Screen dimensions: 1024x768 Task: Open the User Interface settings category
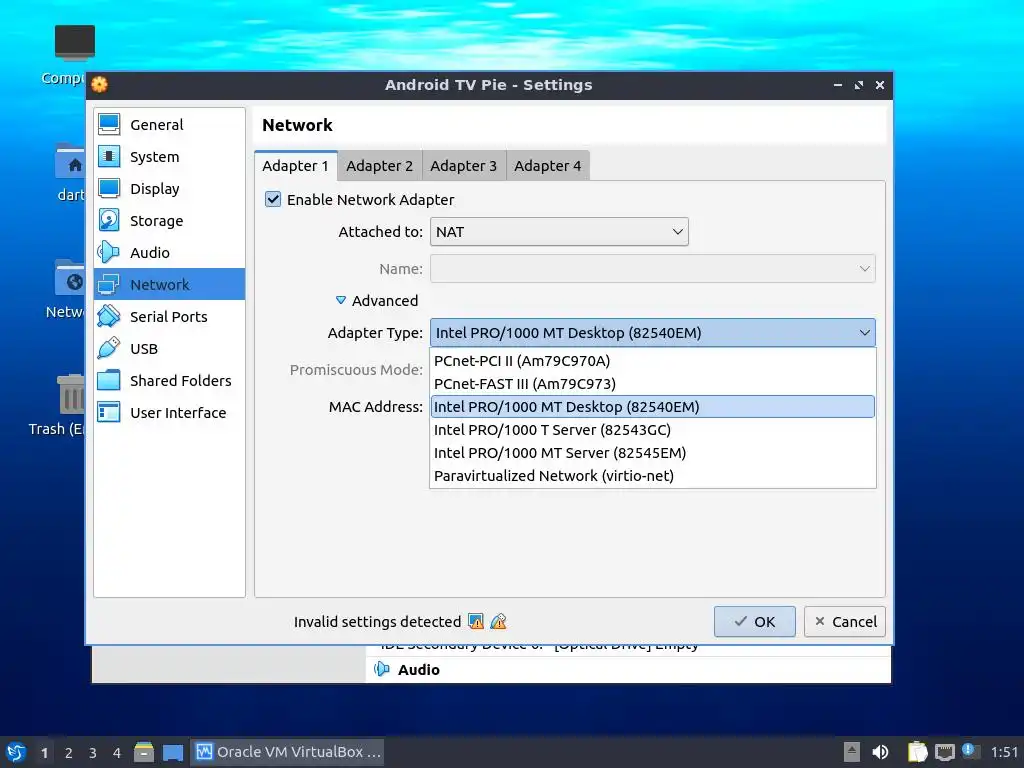pos(170,412)
